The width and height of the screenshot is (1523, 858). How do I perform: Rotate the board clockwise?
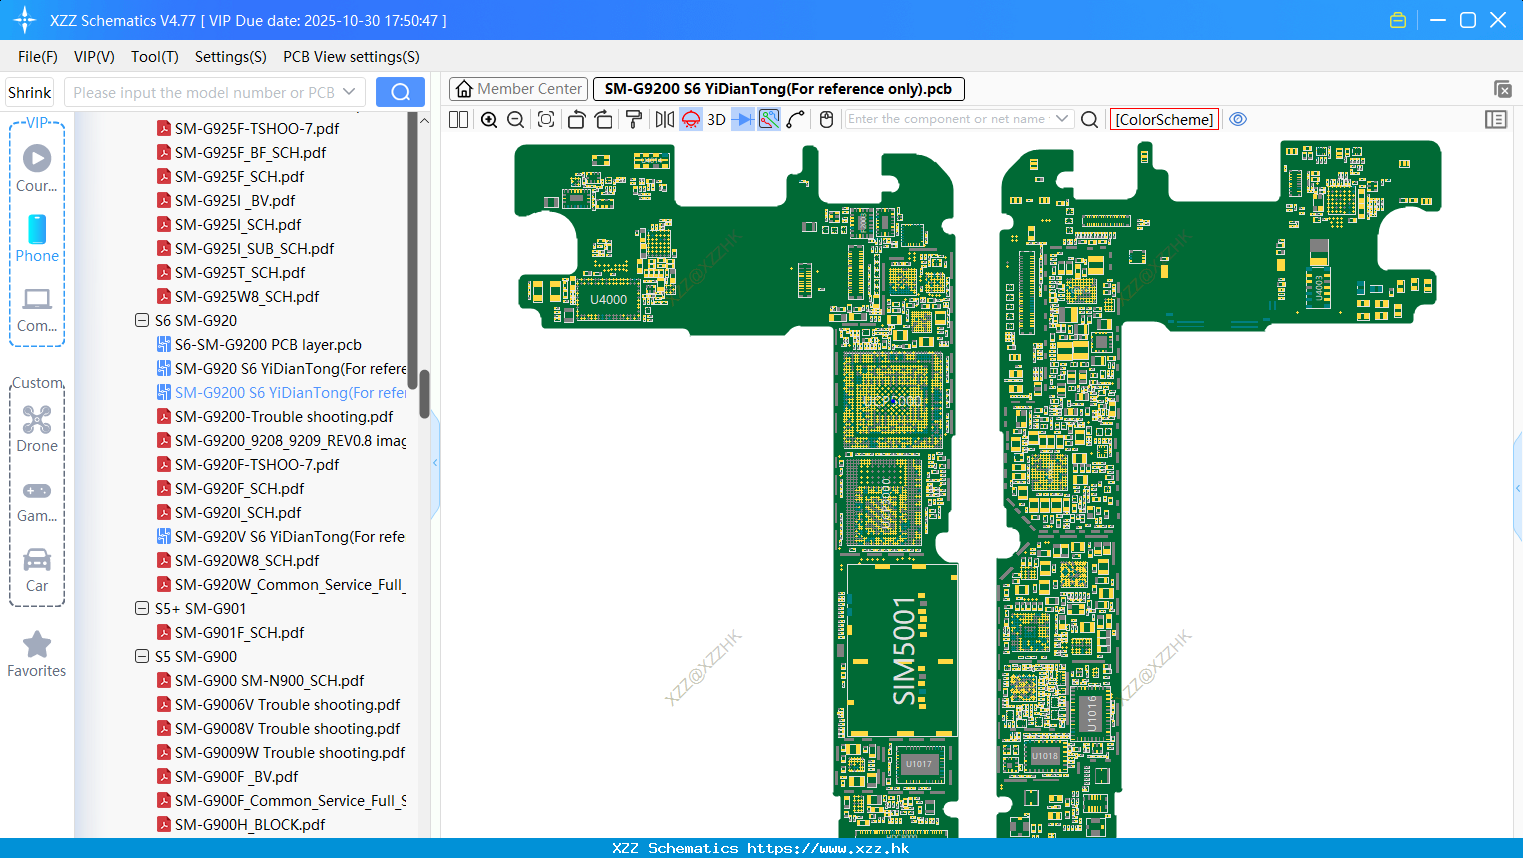click(x=604, y=119)
